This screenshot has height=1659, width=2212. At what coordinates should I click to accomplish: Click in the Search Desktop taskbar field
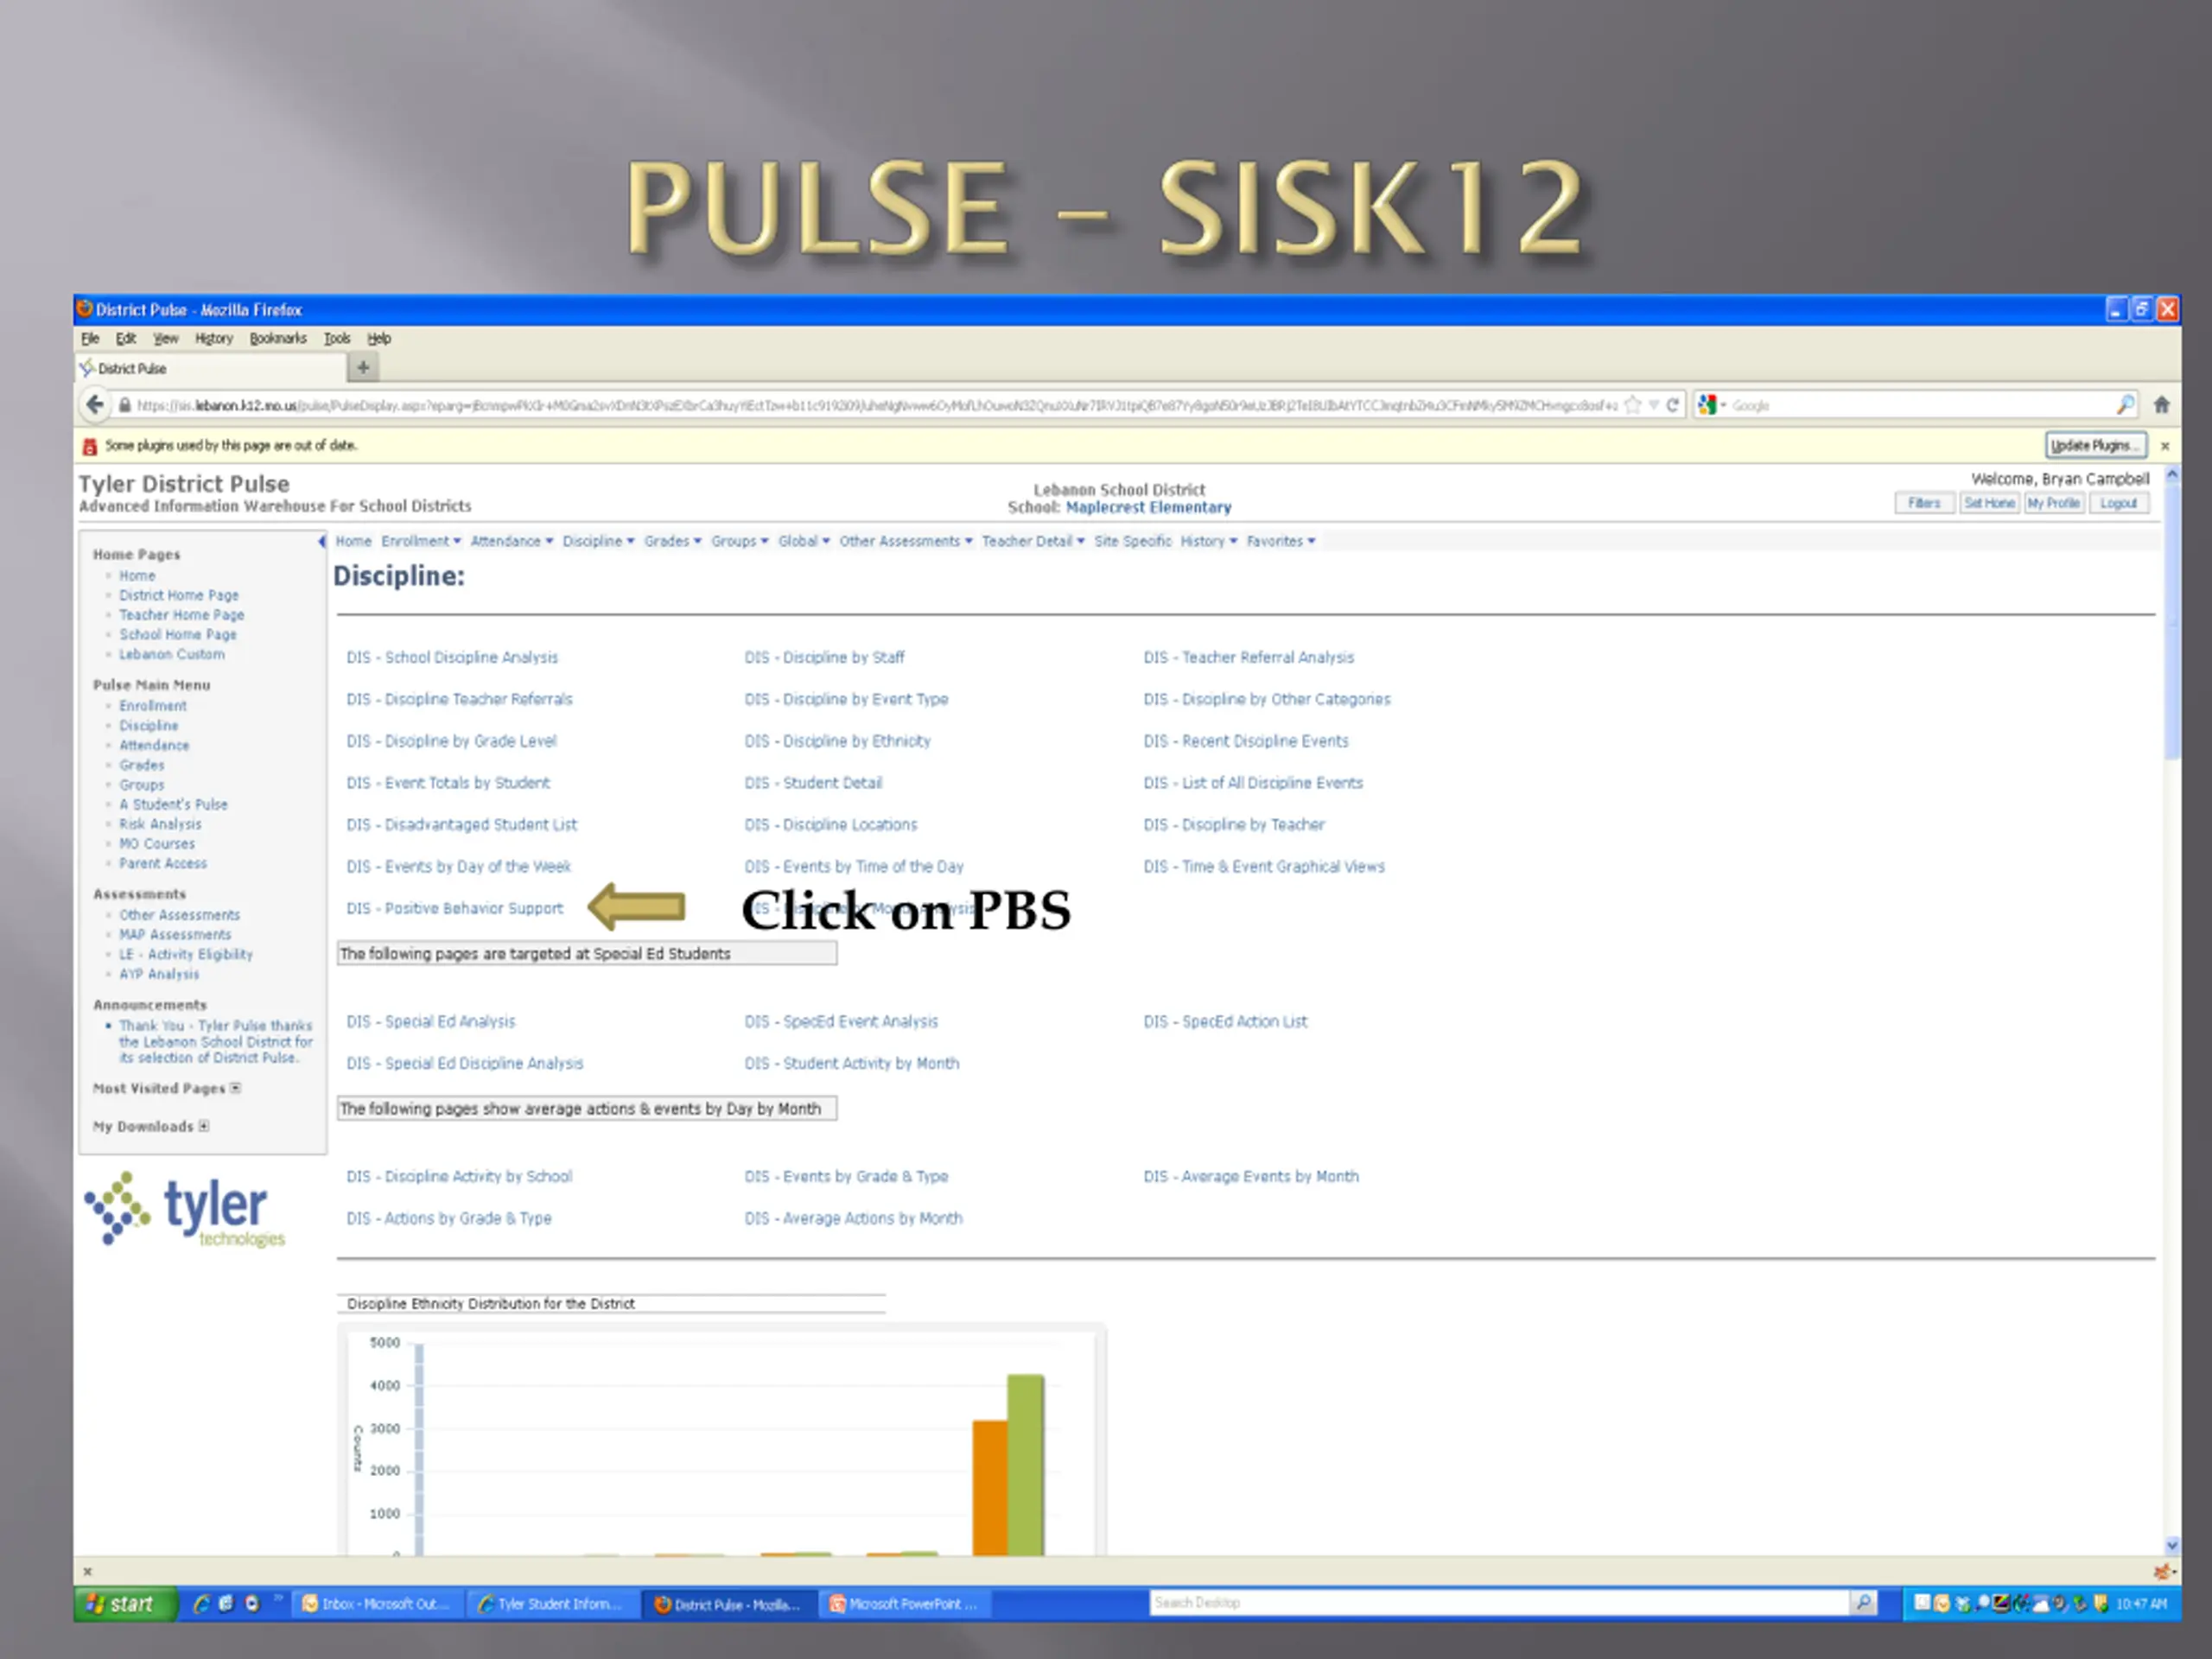coord(1500,1603)
